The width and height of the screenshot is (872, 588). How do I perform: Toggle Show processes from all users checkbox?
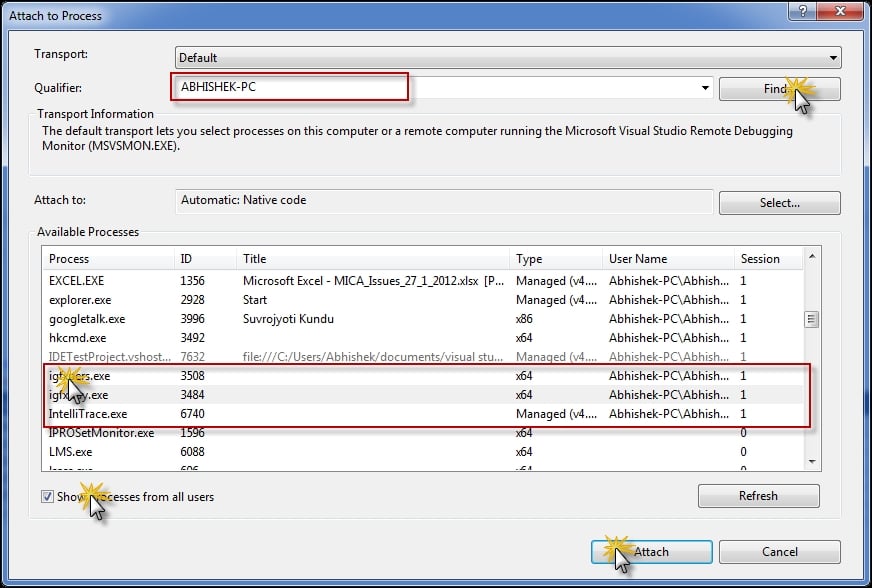[x=48, y=497]
